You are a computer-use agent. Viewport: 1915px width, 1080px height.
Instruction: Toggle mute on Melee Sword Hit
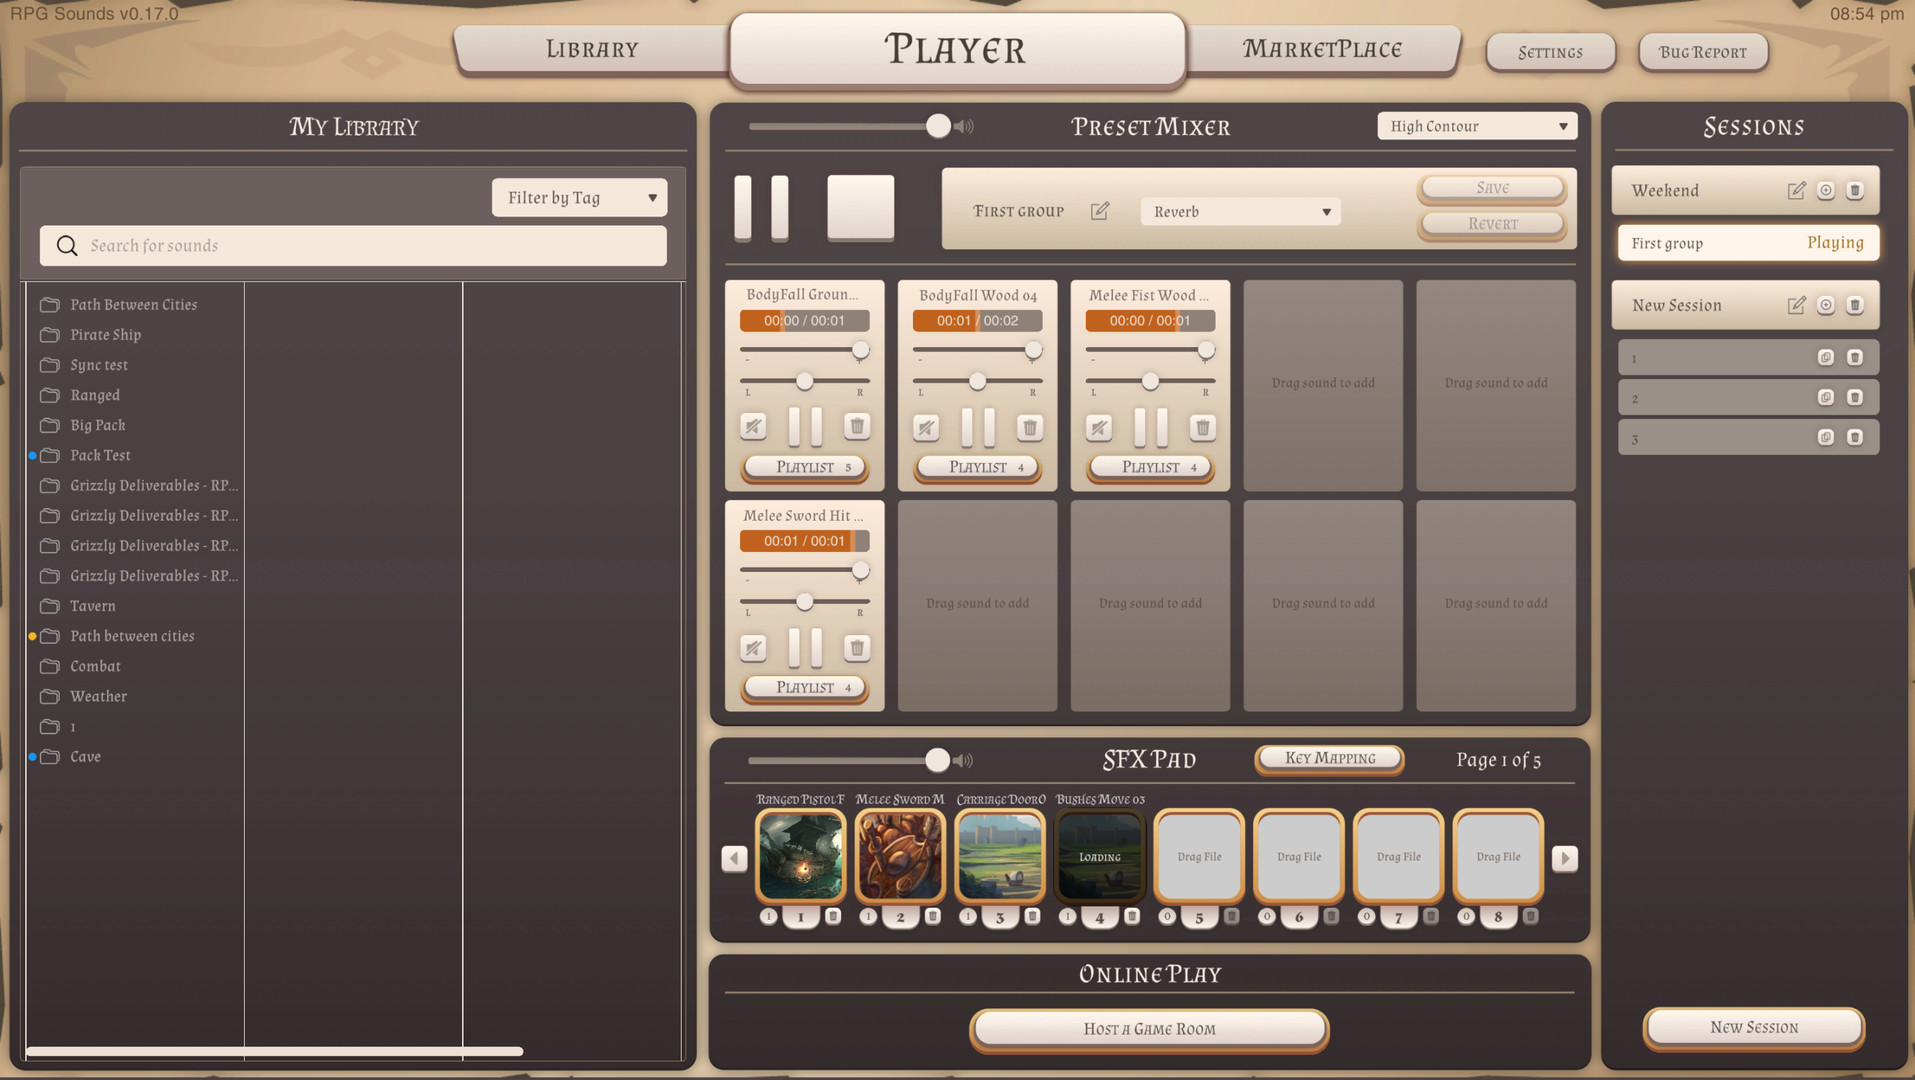(753, 648)
